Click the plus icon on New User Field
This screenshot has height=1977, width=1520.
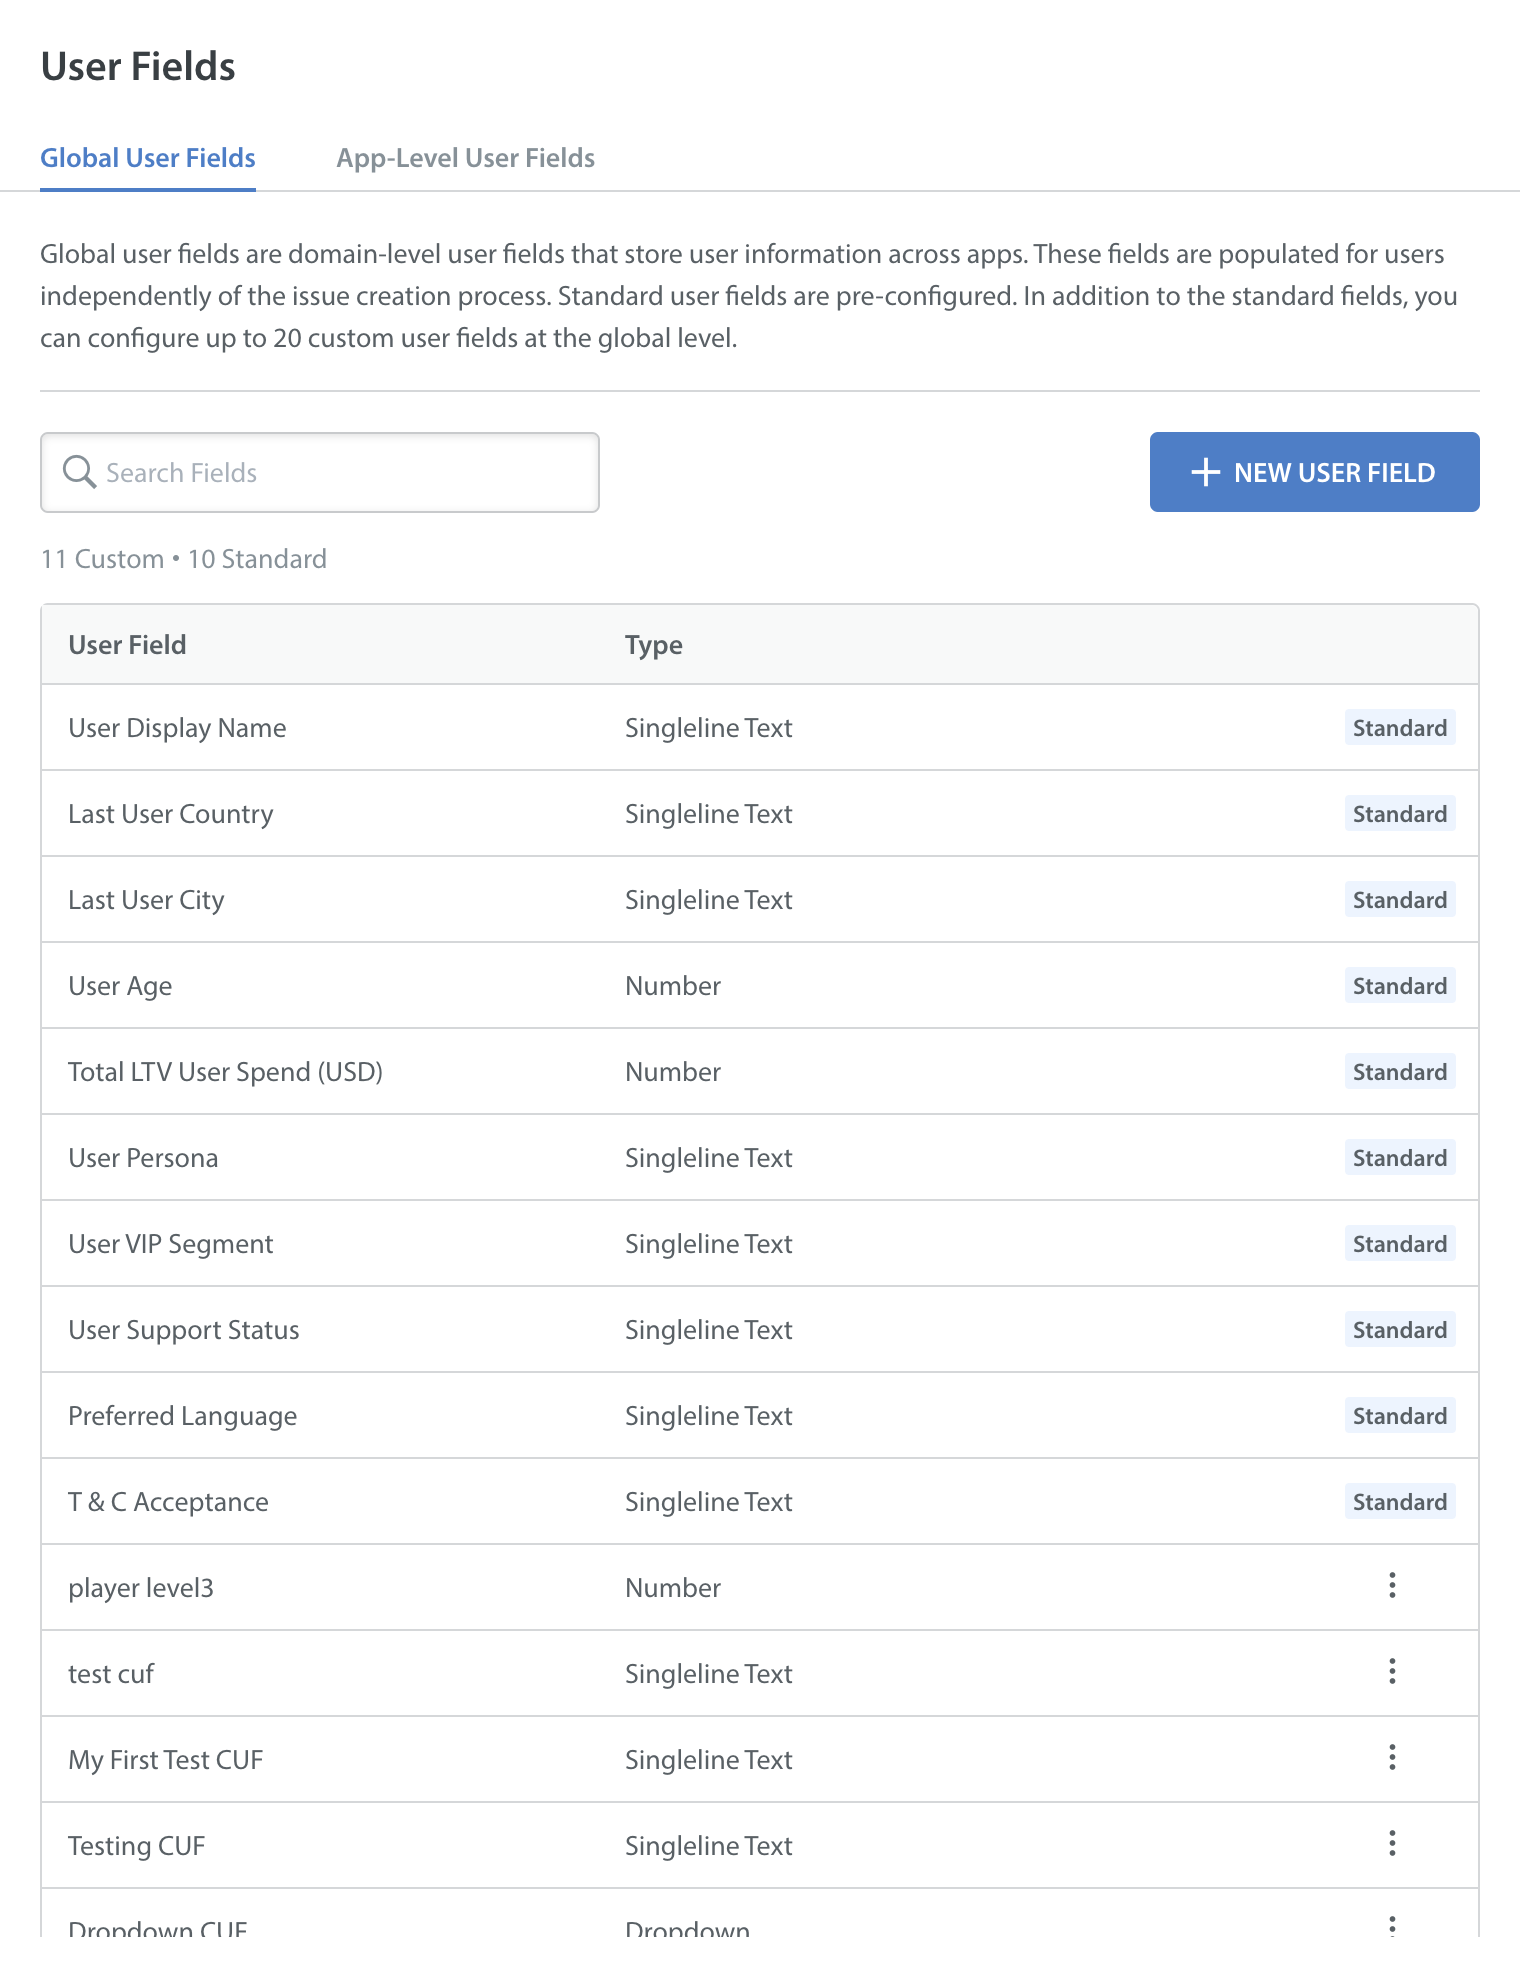pyautogui.click(x=1206, y=472)
